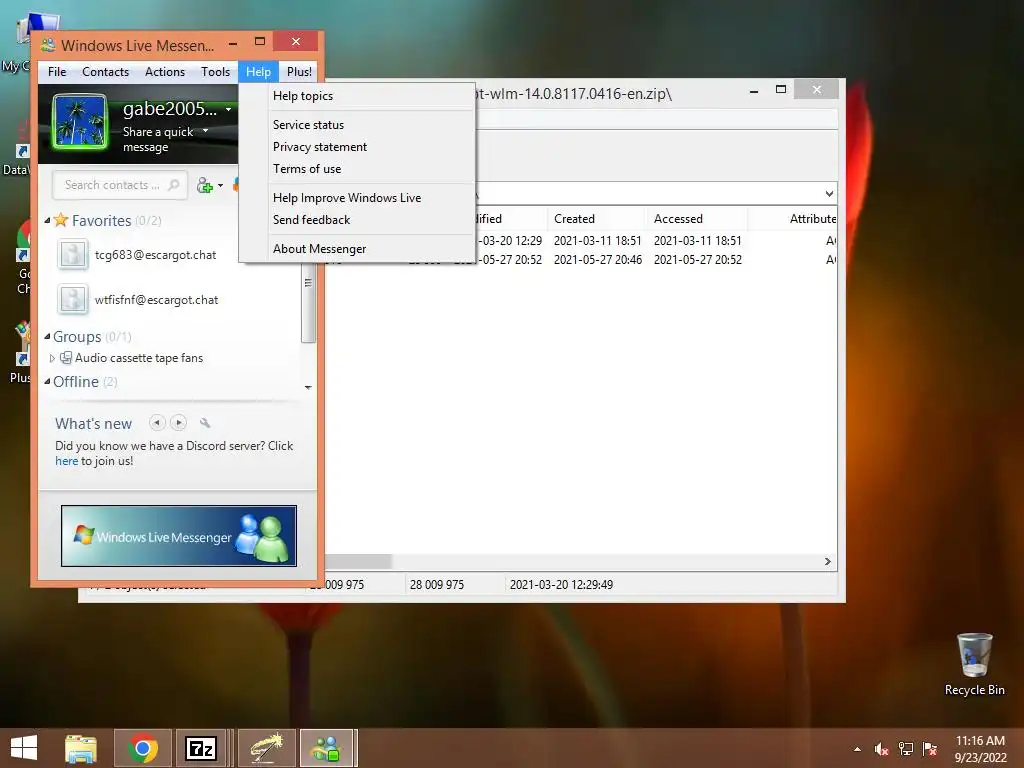
Task: Click the network tray icon
Action: pyautogui.click(x=906, y=749)
